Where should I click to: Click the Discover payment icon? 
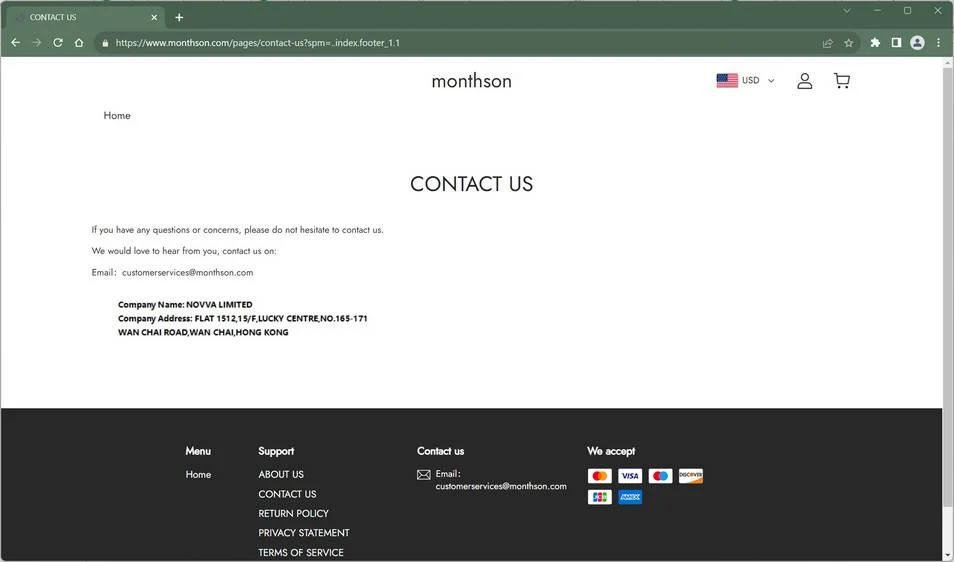(x=691, y=476)
